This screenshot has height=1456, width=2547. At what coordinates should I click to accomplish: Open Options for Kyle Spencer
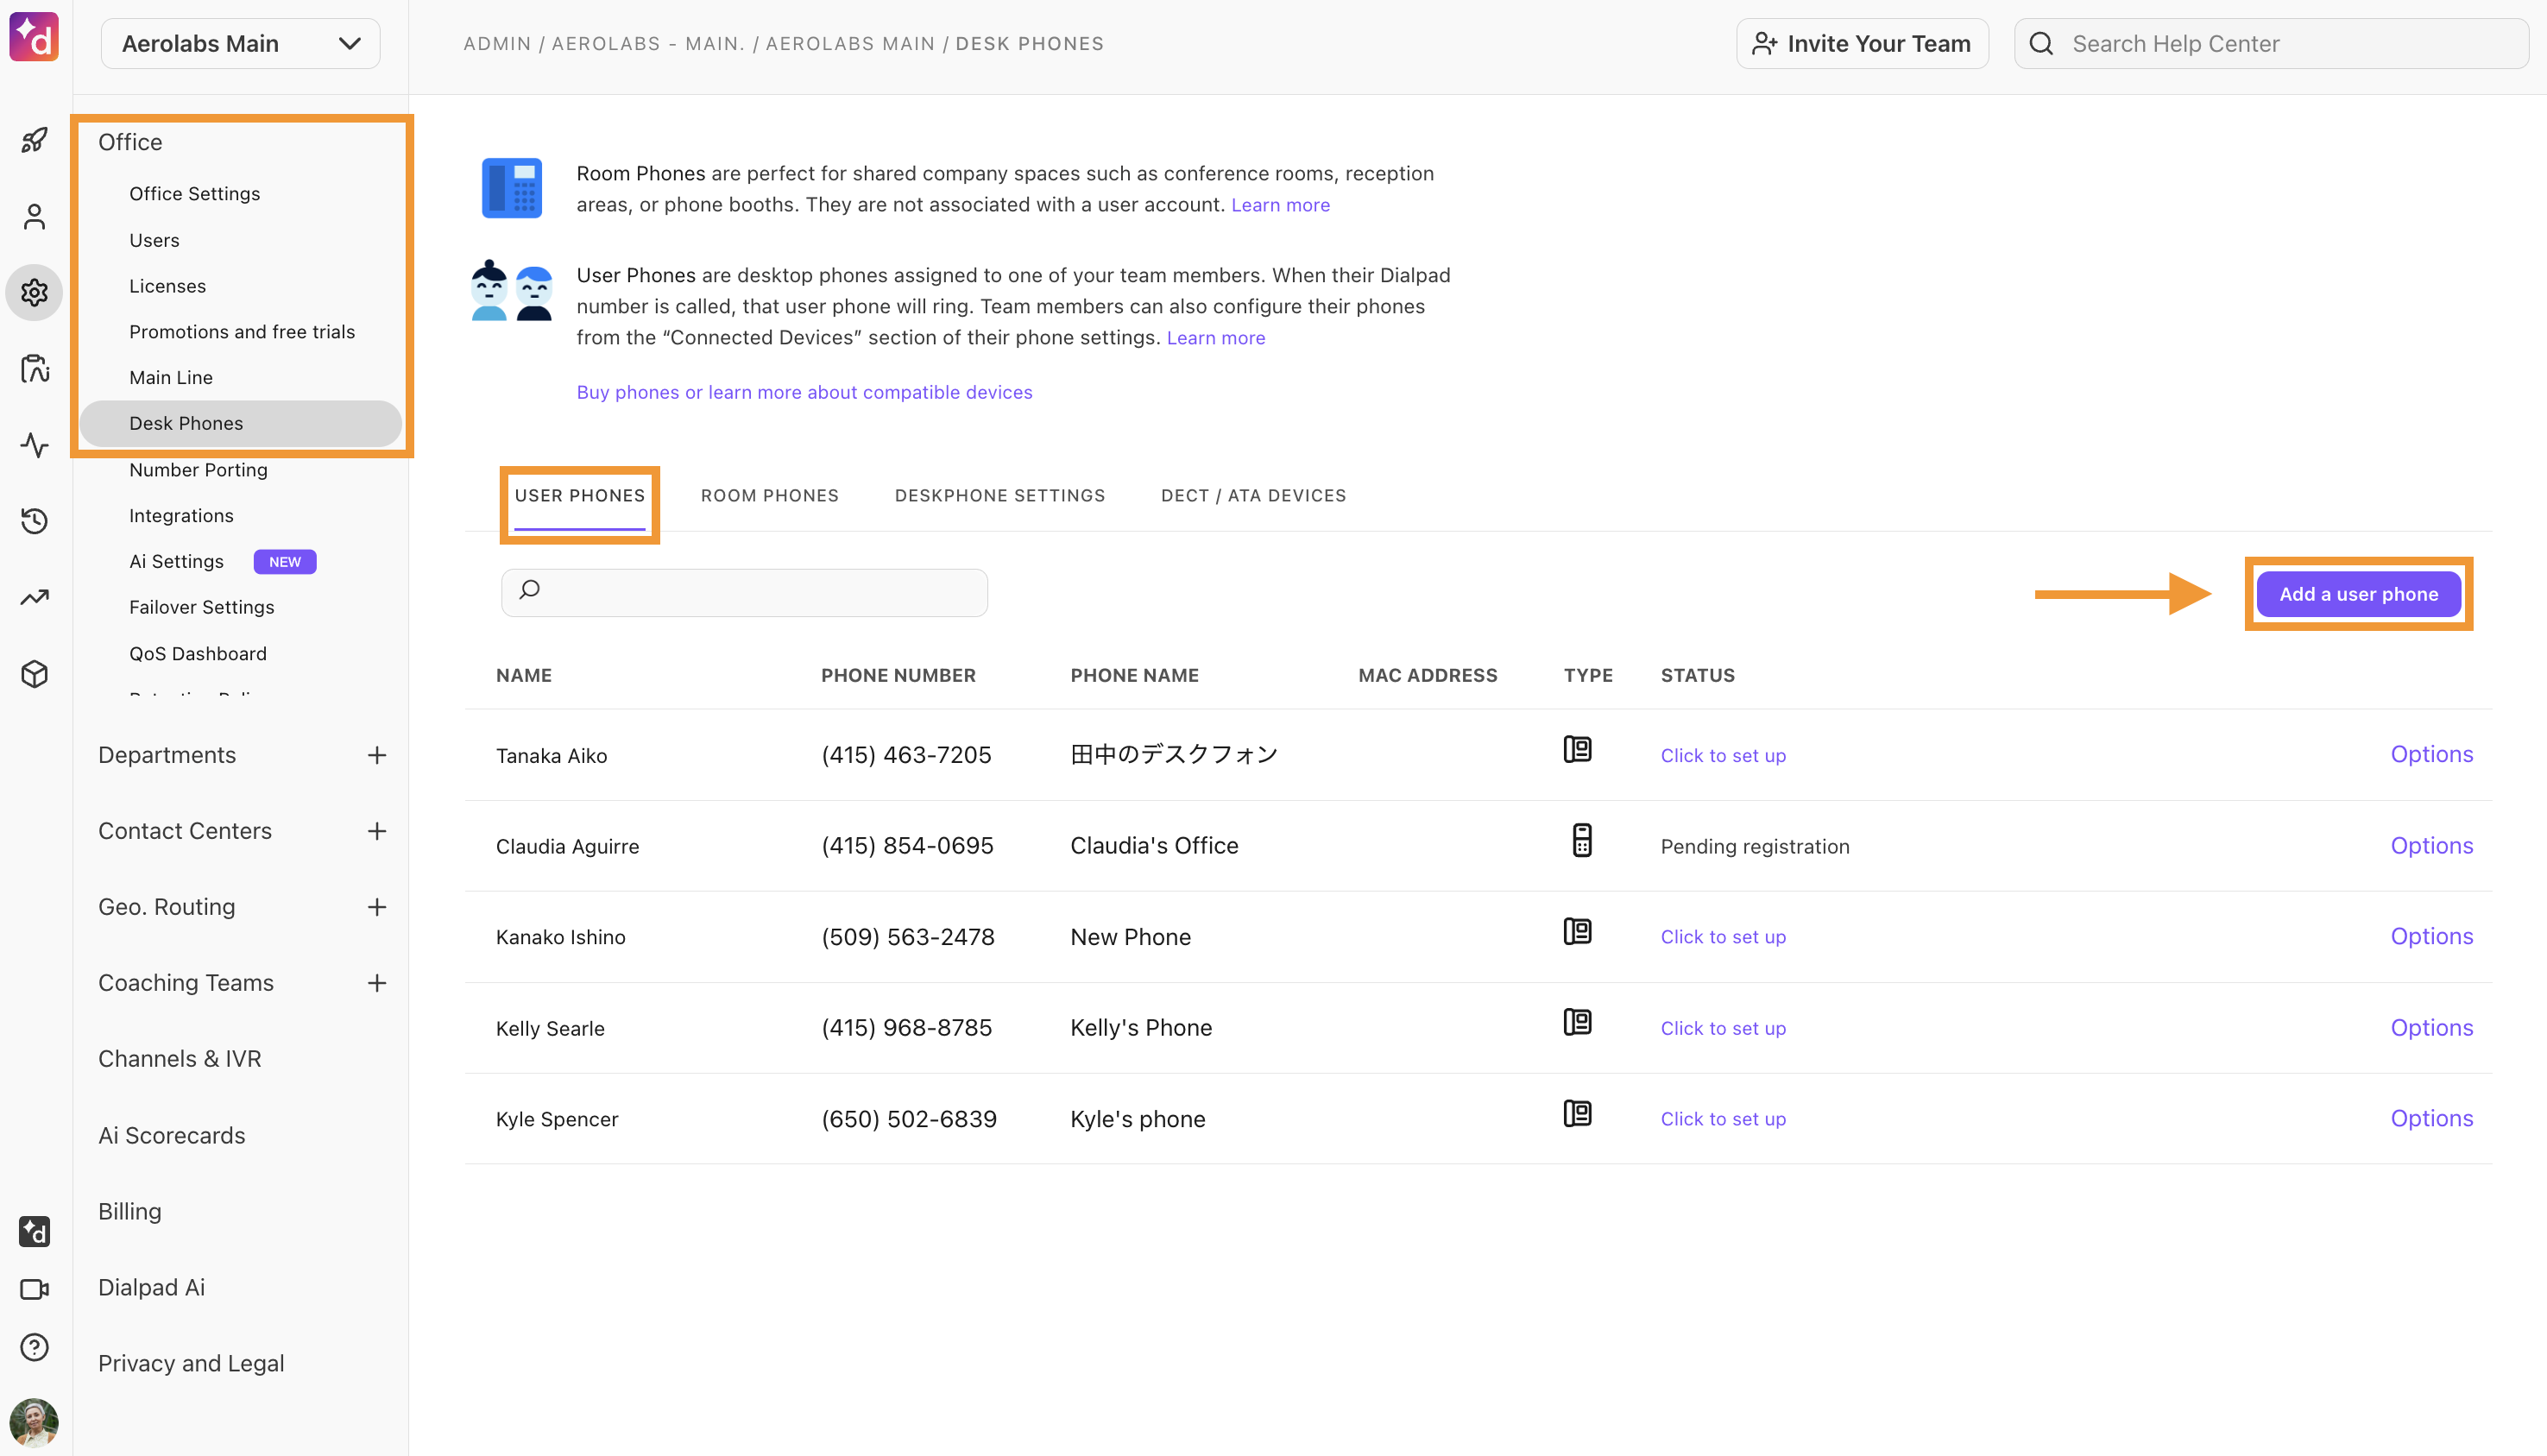(x=2431, y=1119)
